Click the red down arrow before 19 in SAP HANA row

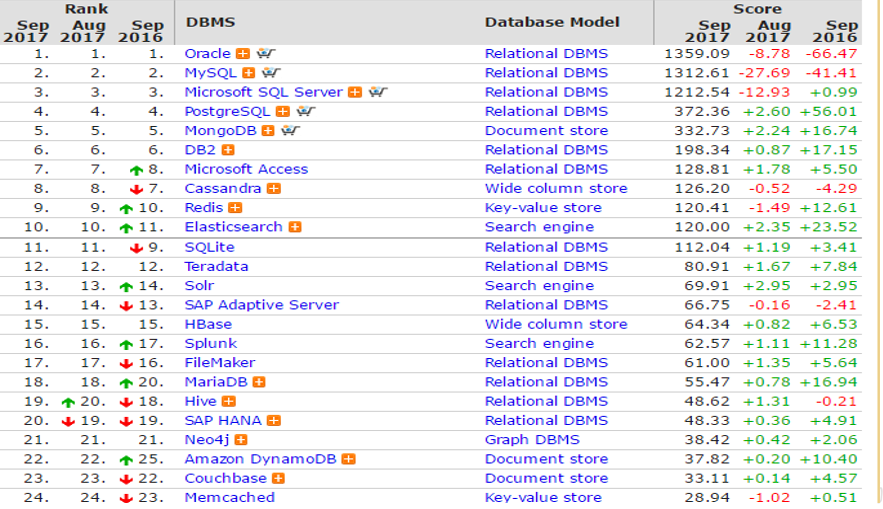[x=68, y=421]
